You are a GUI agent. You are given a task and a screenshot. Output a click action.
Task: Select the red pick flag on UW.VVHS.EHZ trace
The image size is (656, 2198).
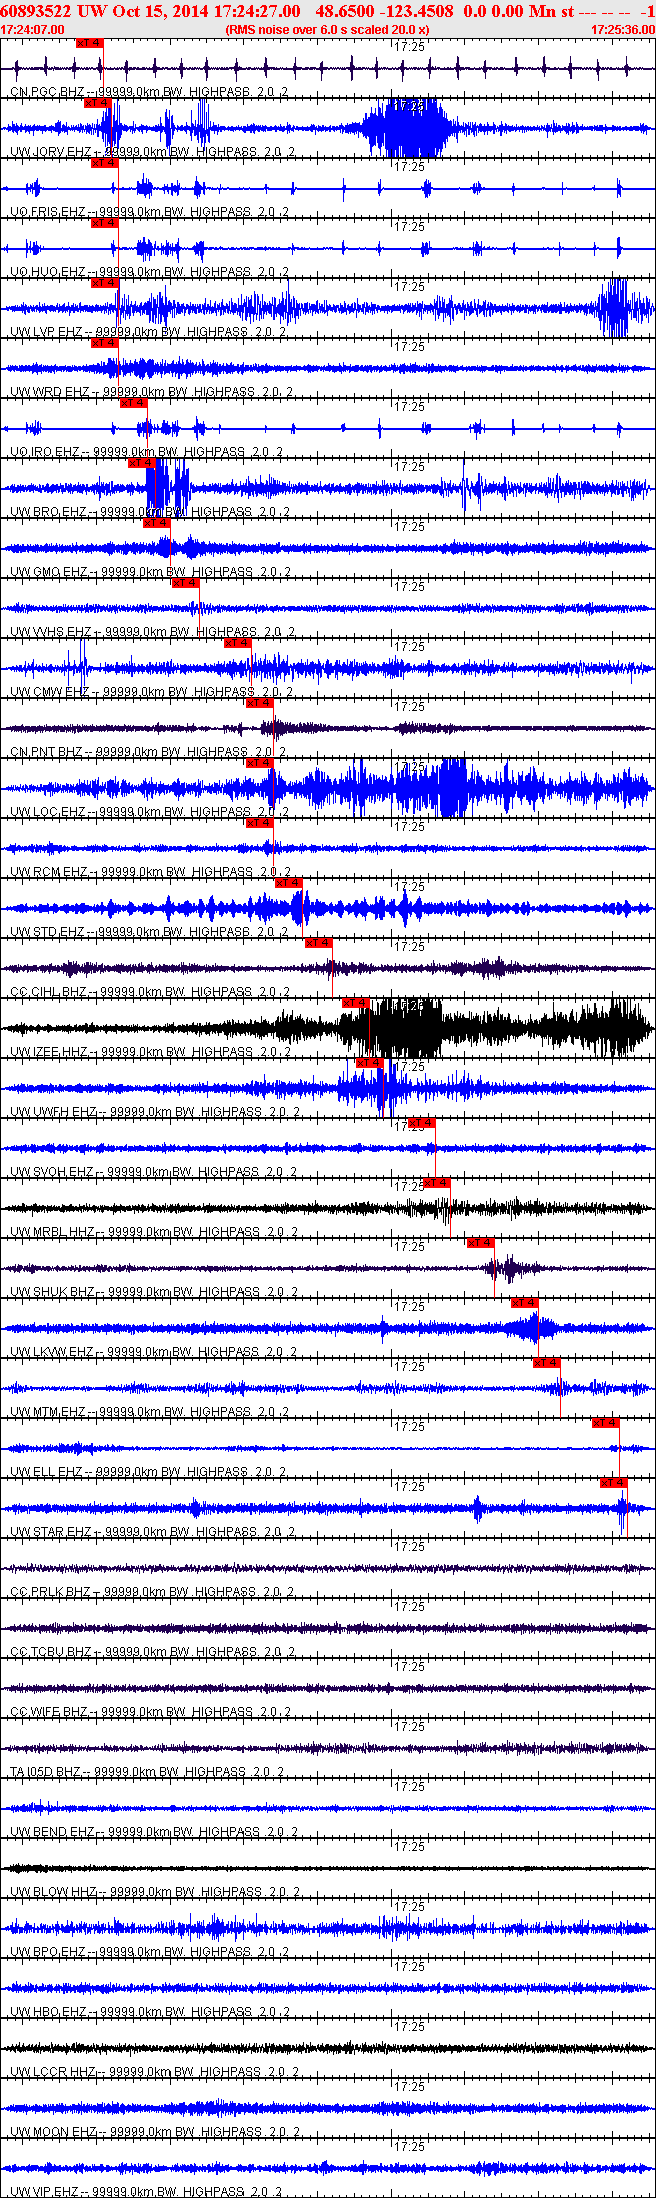coord(185,583)
